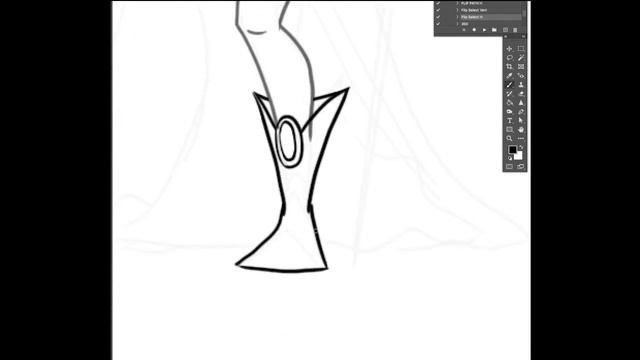This screenshot has height=360, width=640.
Task: Play the selected action
Action: [484, 30]
